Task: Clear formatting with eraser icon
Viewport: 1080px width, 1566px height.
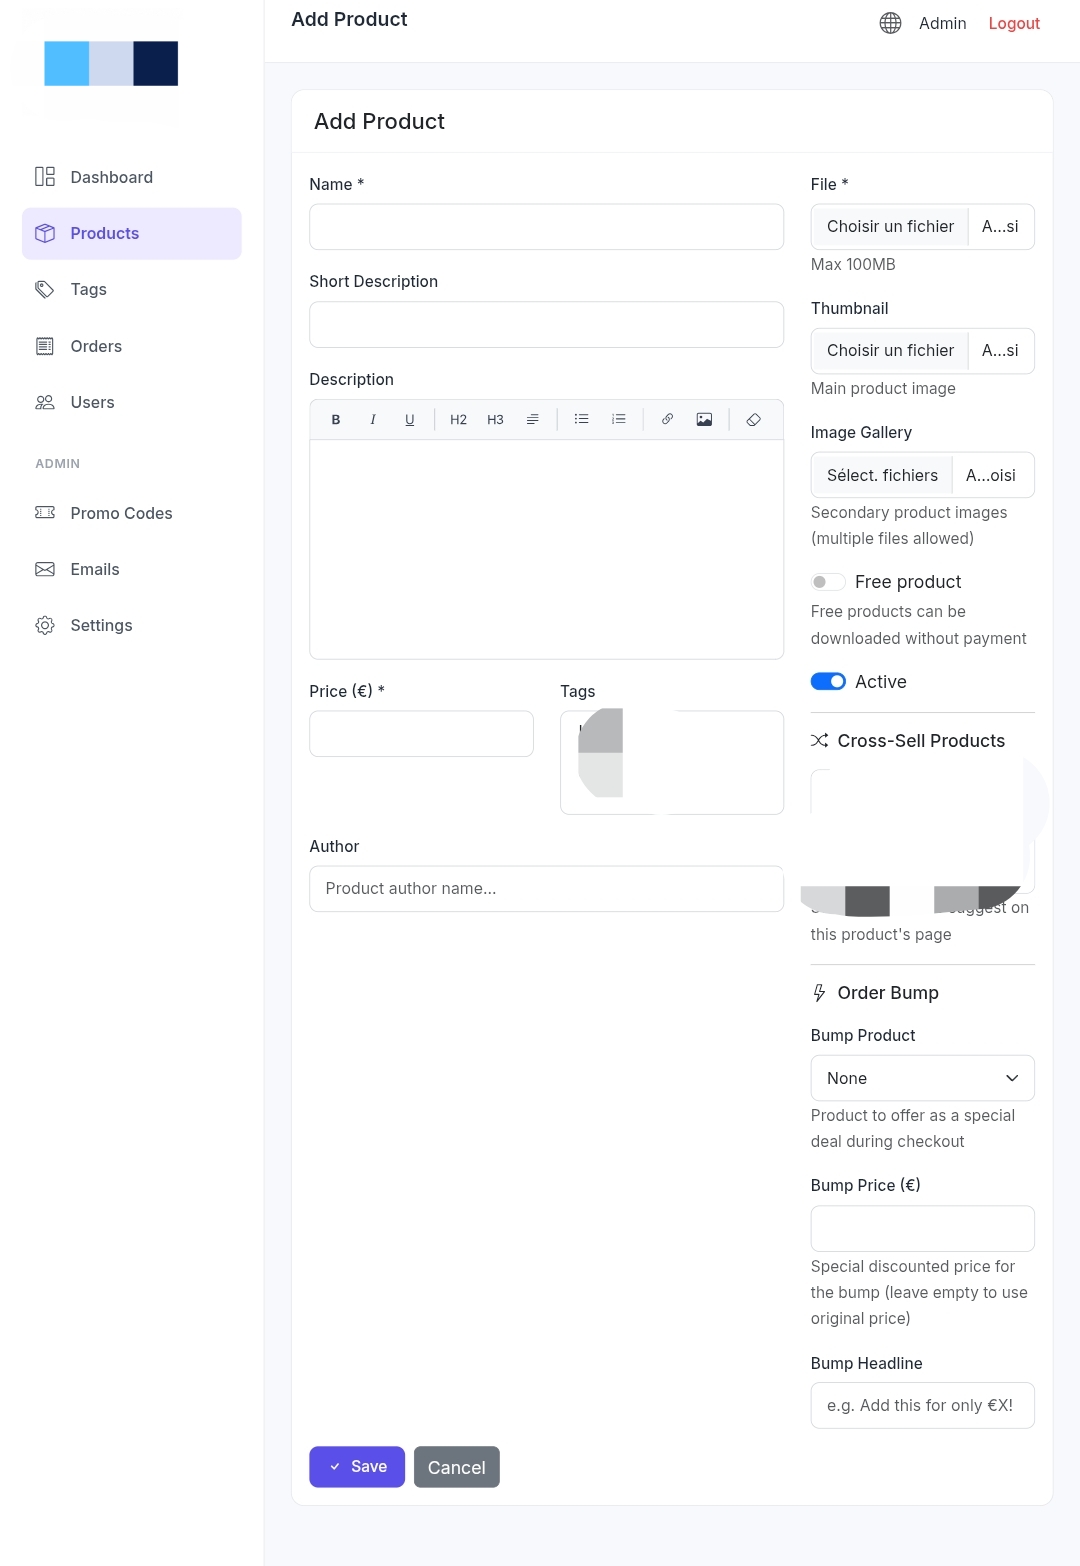Action: tap(754, 420)
